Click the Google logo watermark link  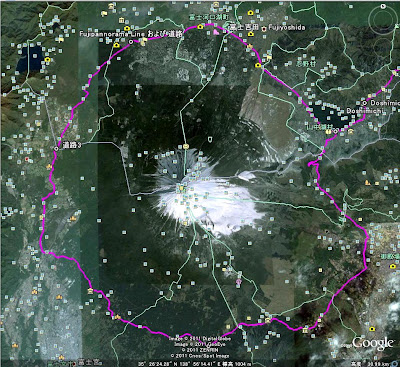373,343
